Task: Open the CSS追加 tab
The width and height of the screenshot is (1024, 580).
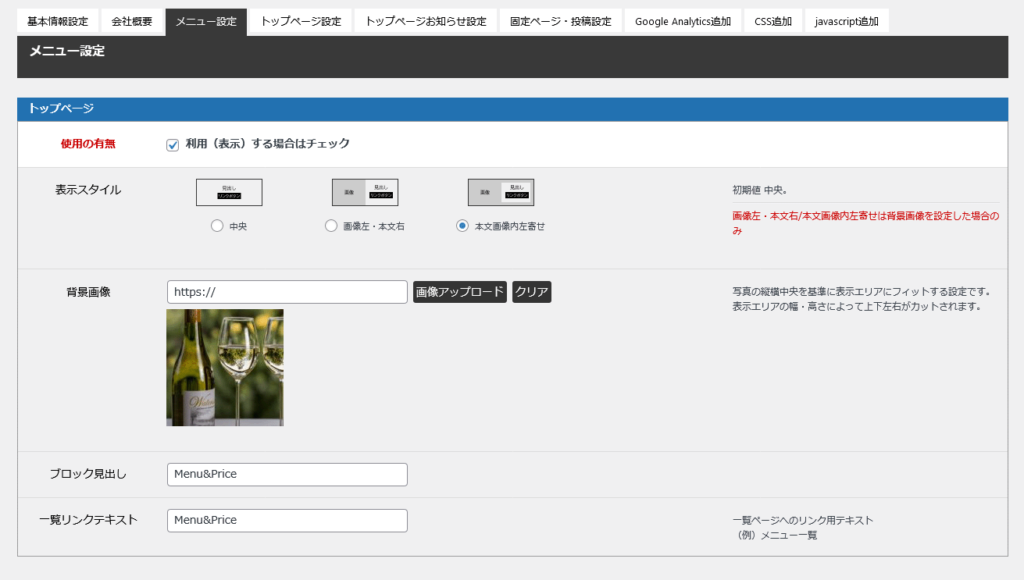Action: pyautogui.click(x=773, y=21)
